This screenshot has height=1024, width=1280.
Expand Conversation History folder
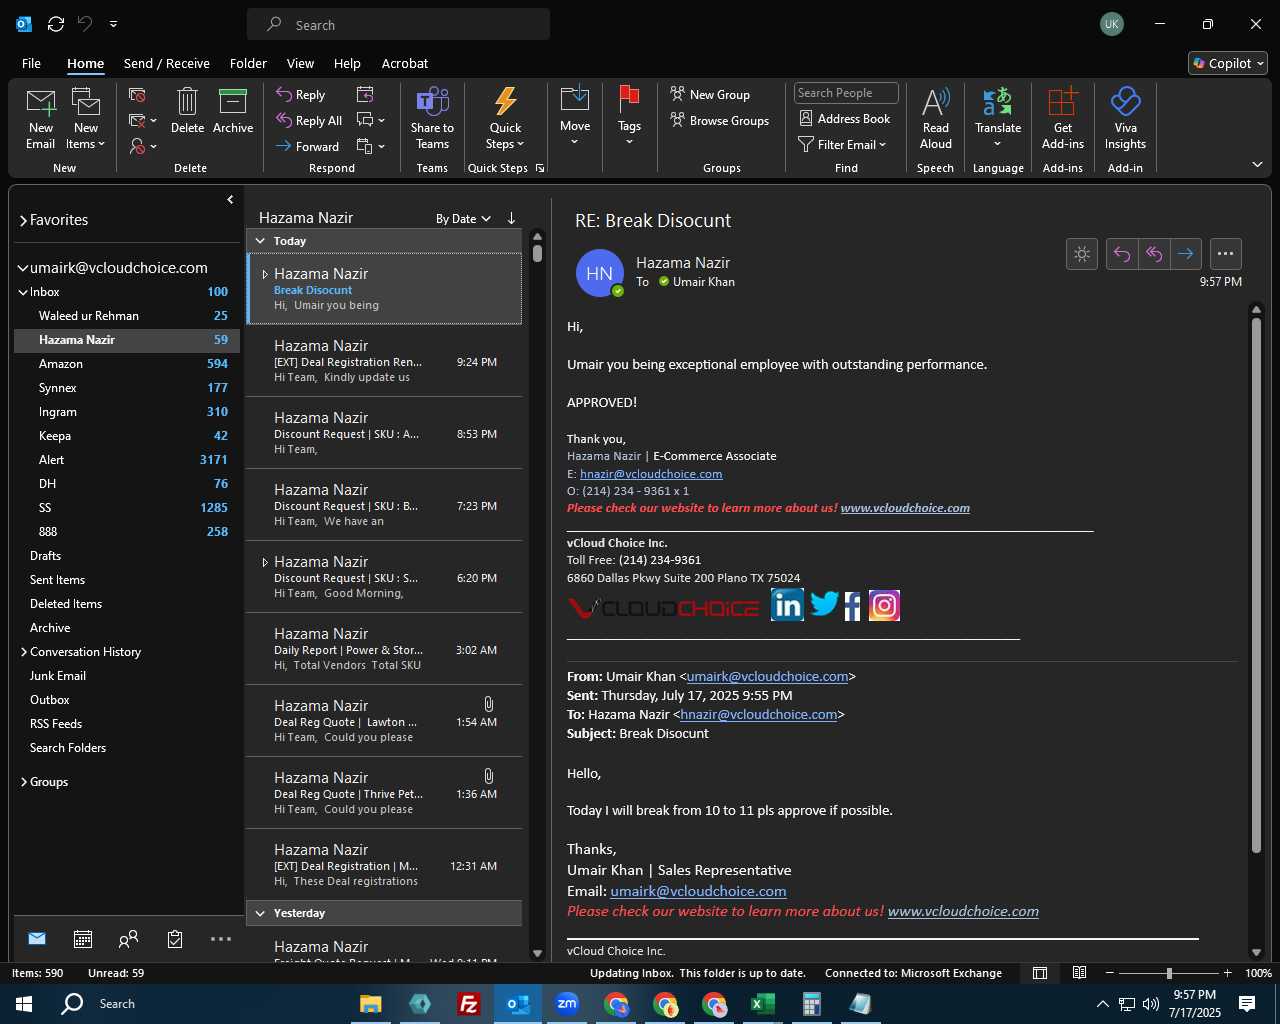click(x=23, y=652)
